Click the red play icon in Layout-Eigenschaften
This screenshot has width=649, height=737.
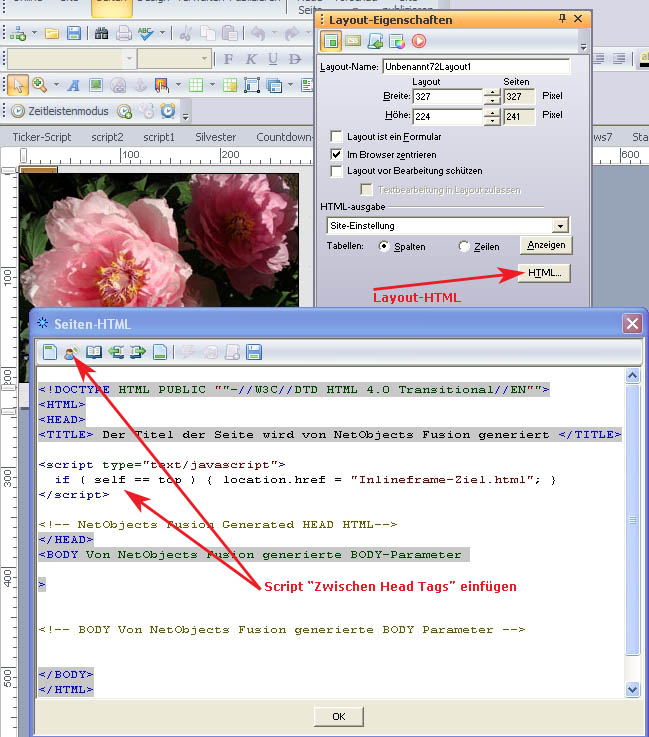(419, 41)
